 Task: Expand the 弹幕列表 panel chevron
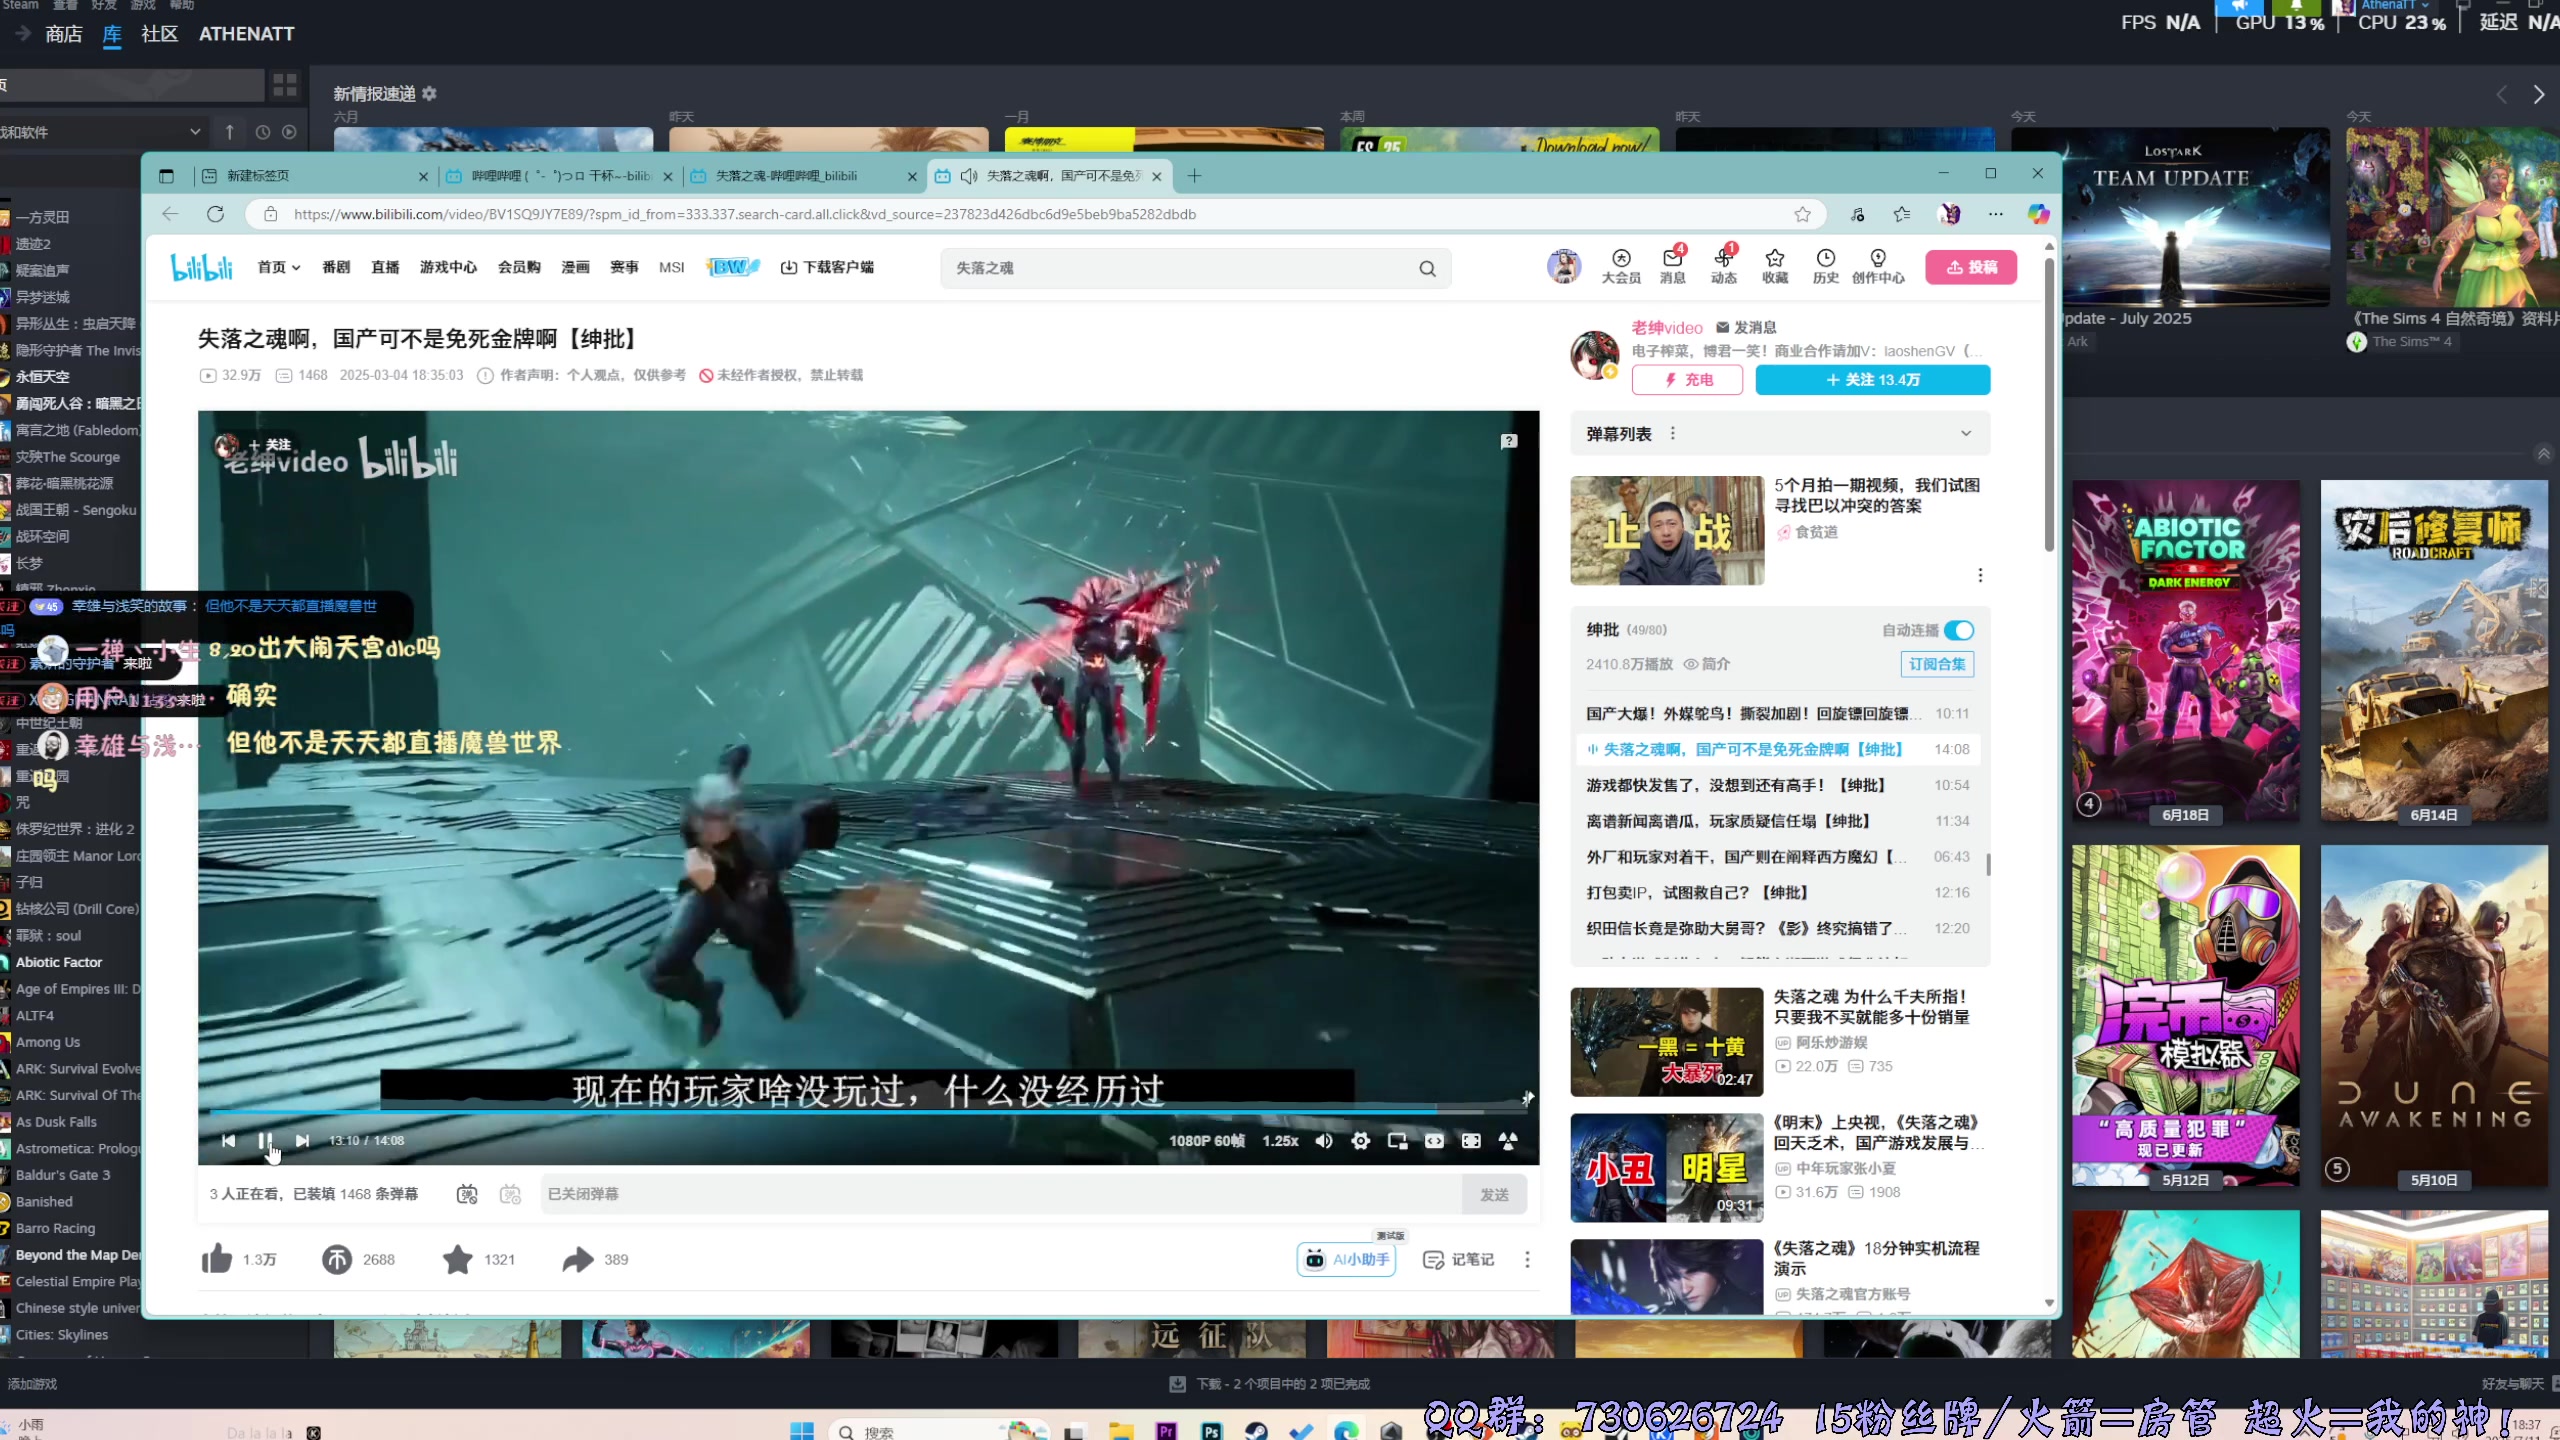pyautogui.click(x=1966, y=434)
